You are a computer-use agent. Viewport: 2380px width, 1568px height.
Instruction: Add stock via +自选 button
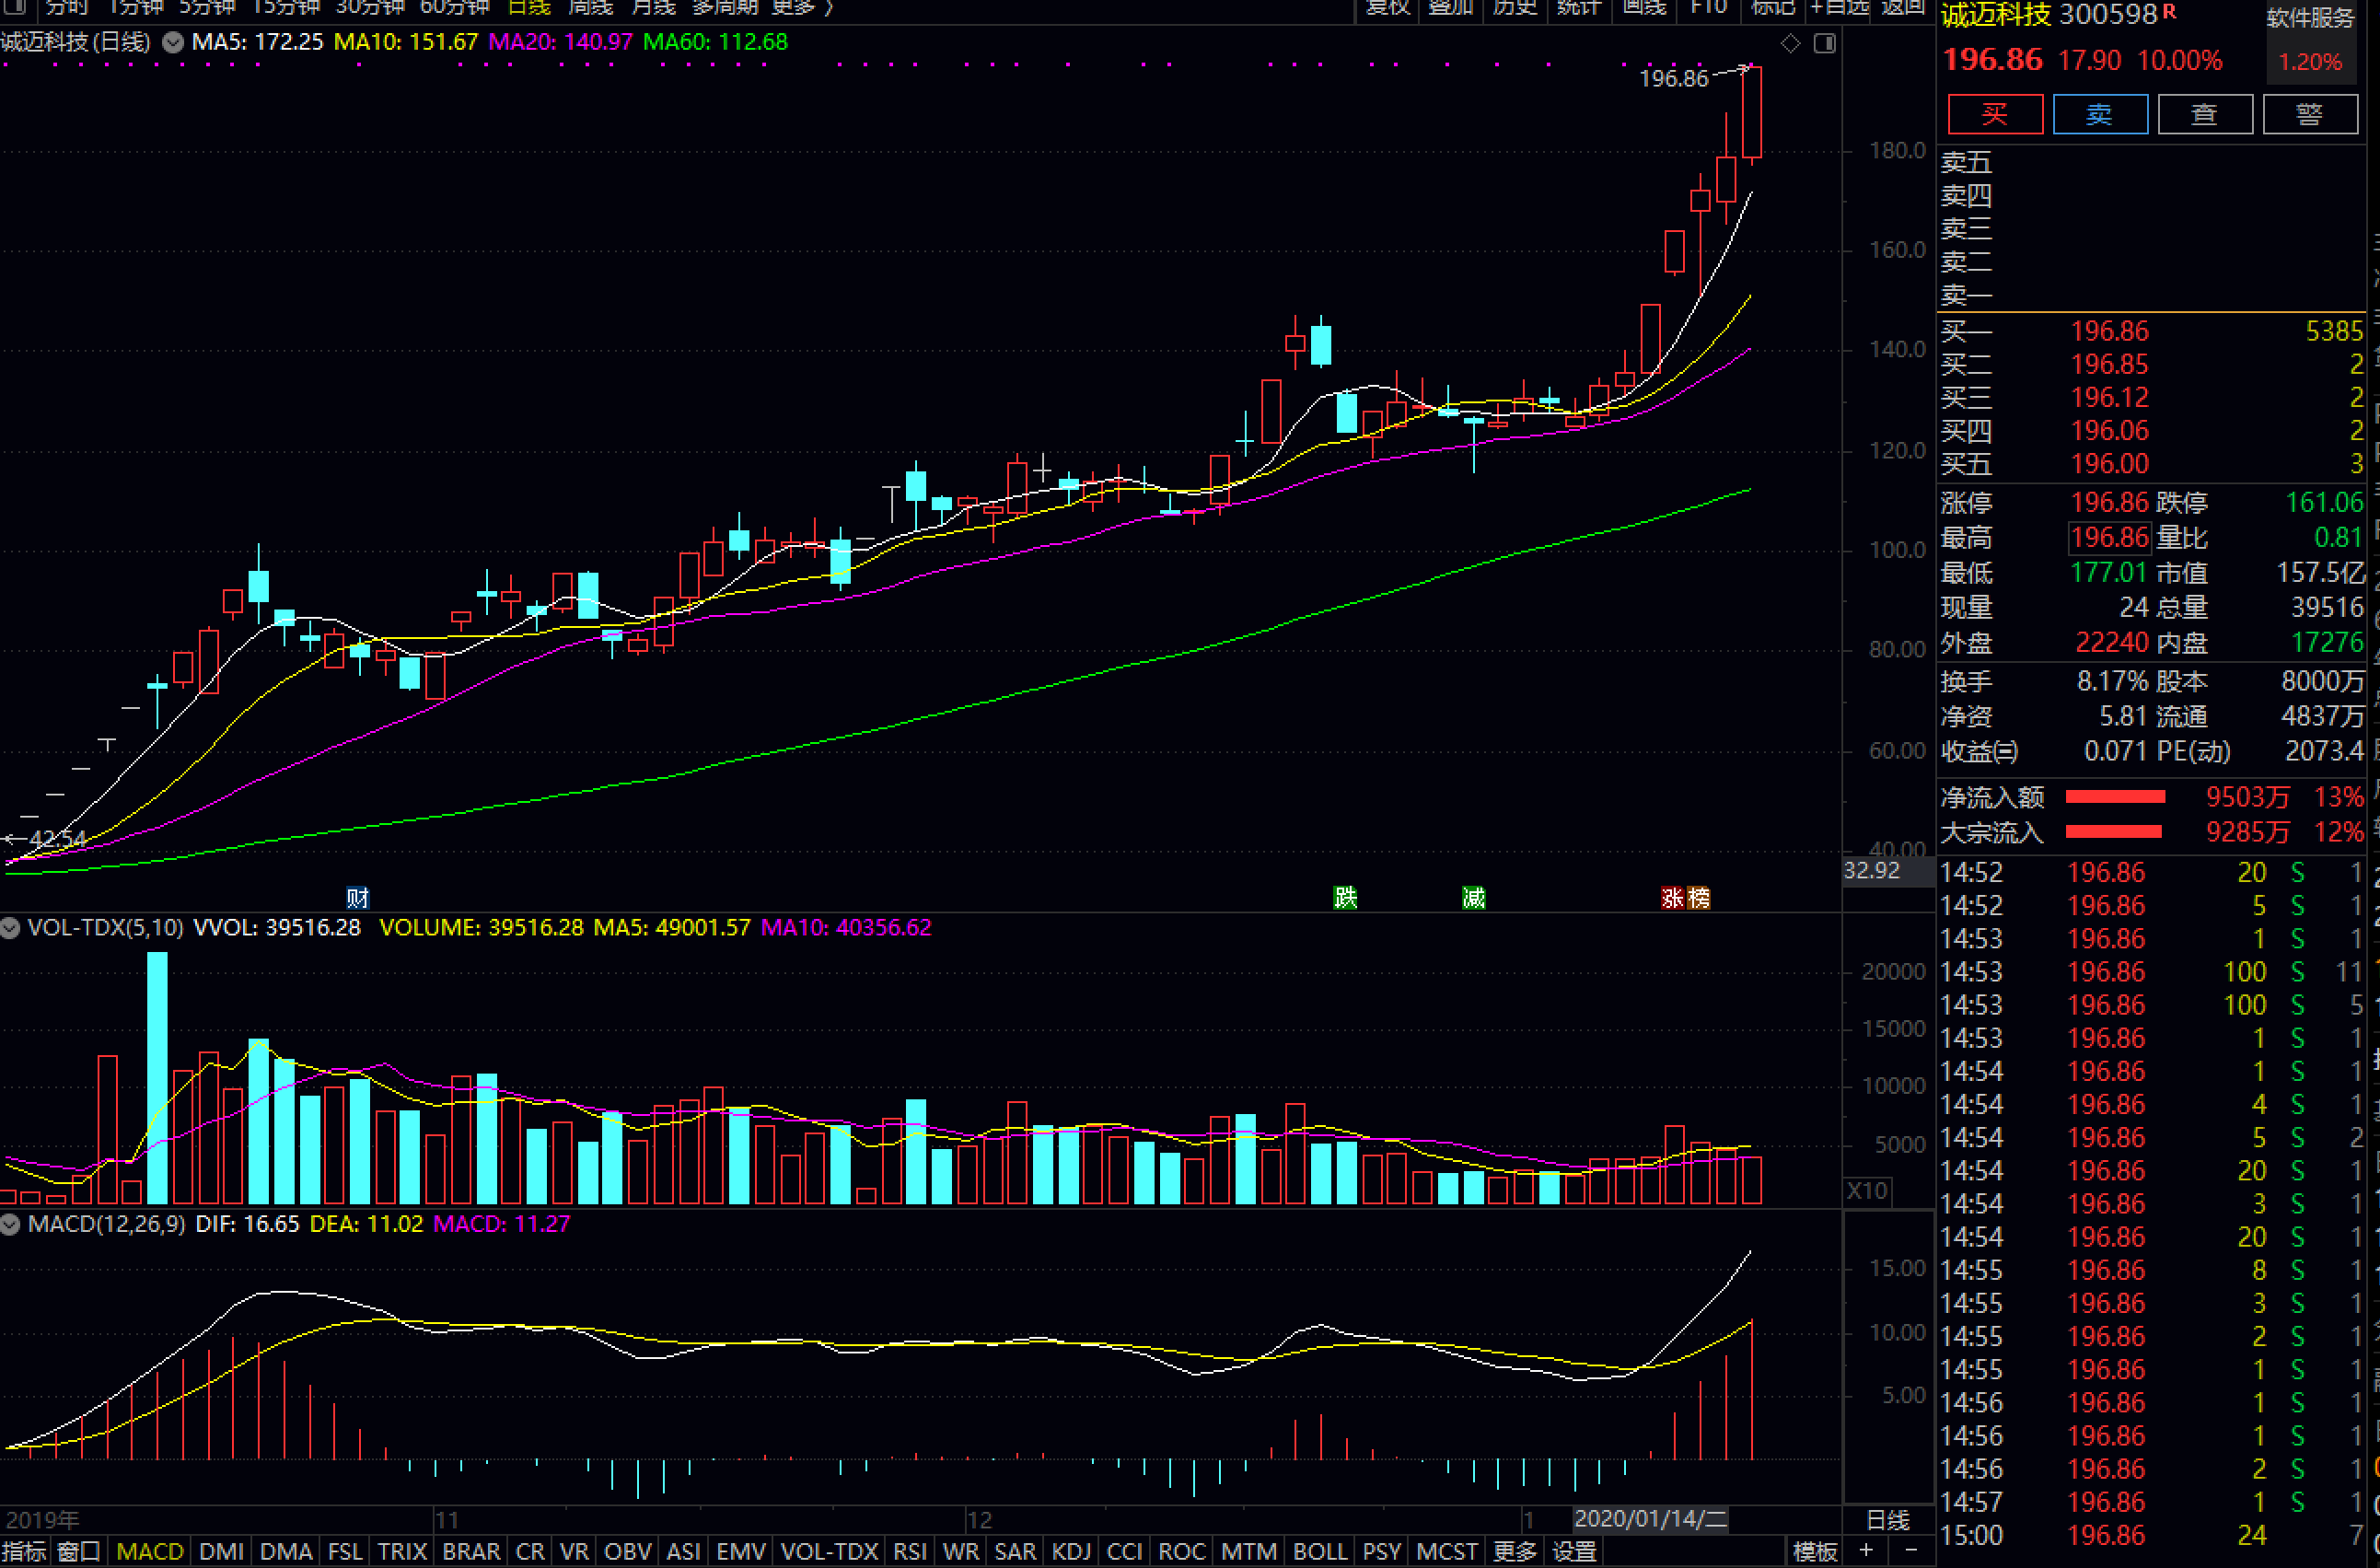coord(1838,7)
